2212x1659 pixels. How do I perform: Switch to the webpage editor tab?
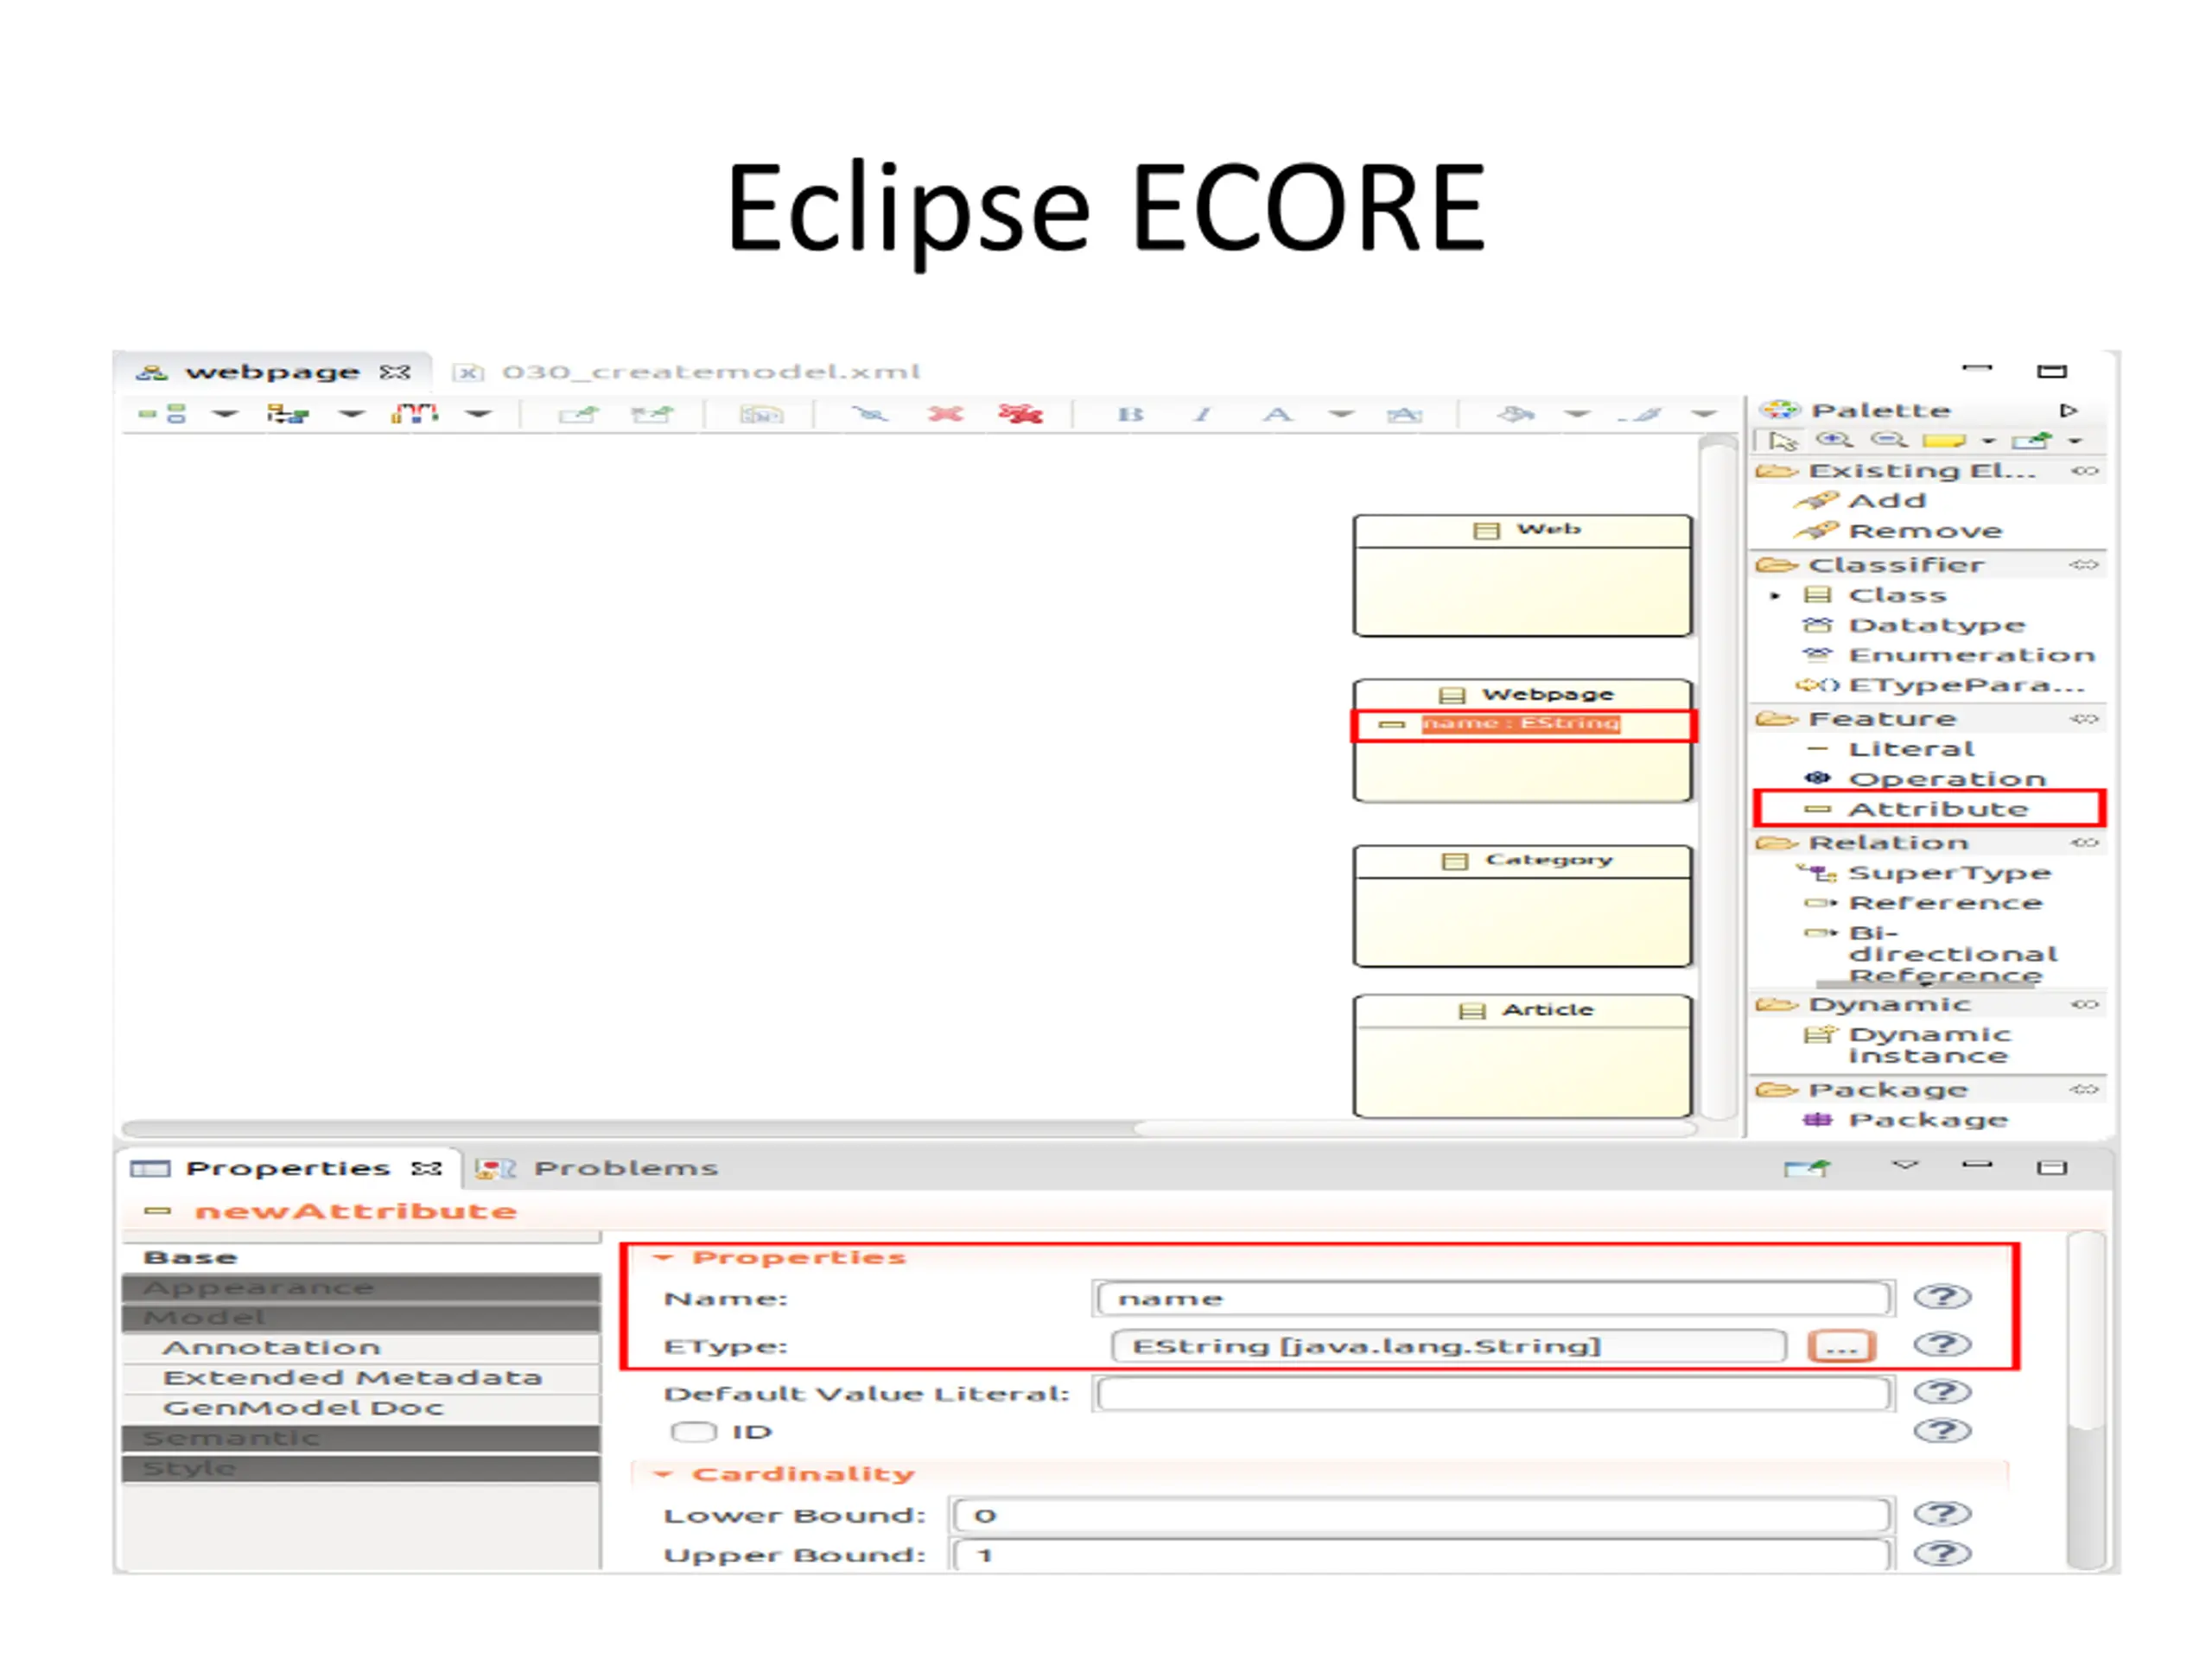(272, 372)
